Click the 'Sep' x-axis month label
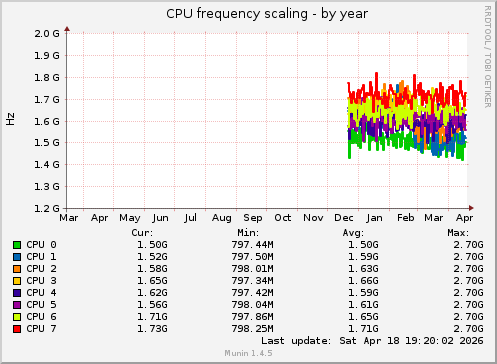Screen dimensions: 497x364 [x=253, y=218]
